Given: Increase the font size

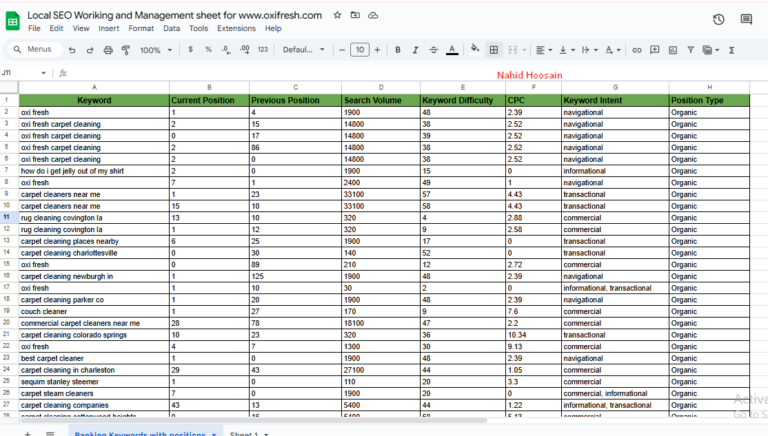Looking at the screenshot, I should coord(377,50).
